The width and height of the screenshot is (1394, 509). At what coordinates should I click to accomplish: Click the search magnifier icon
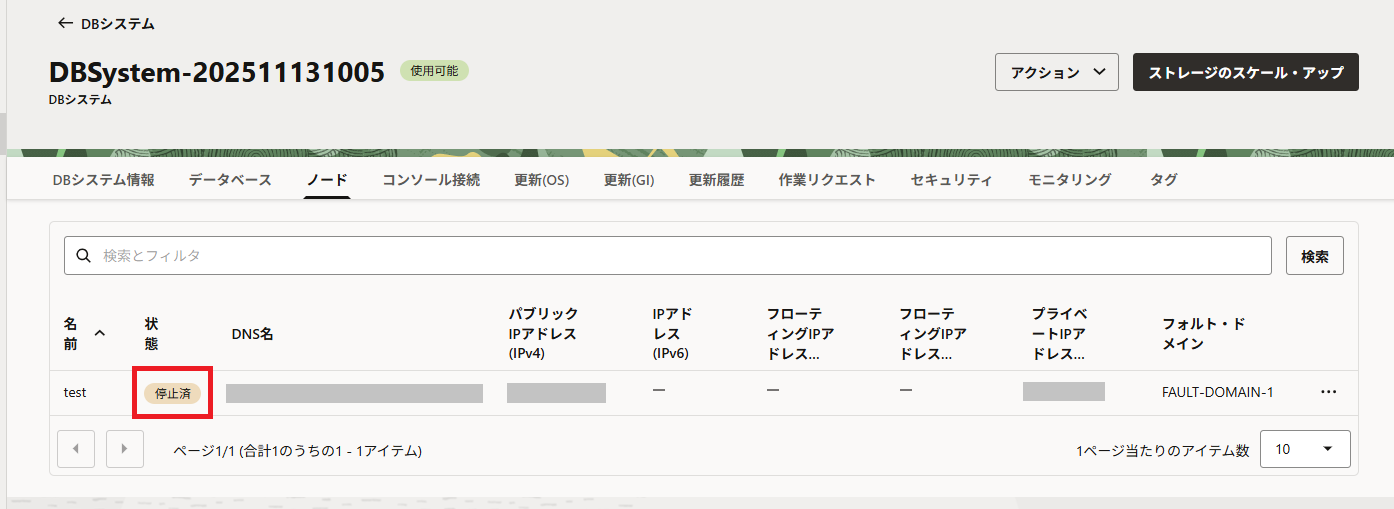(x=84, y=256)
